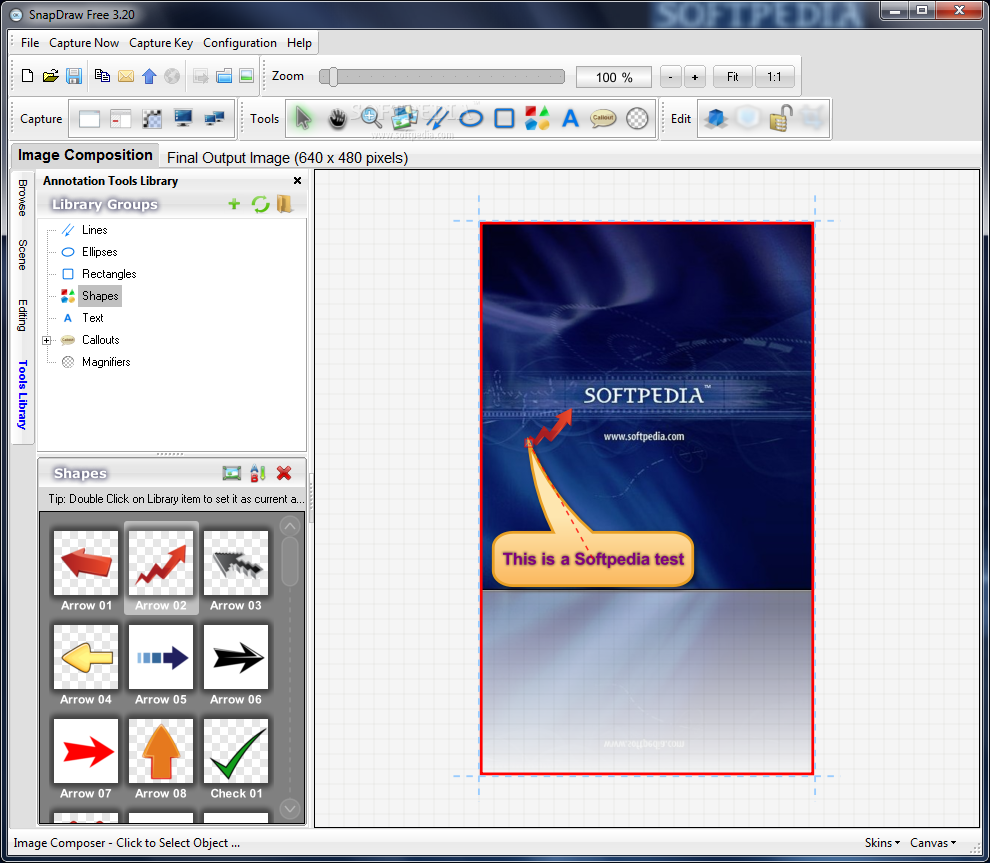Select Text in Library Groups
This screenshot has width=990, height=863.
(x=92, y=318)
